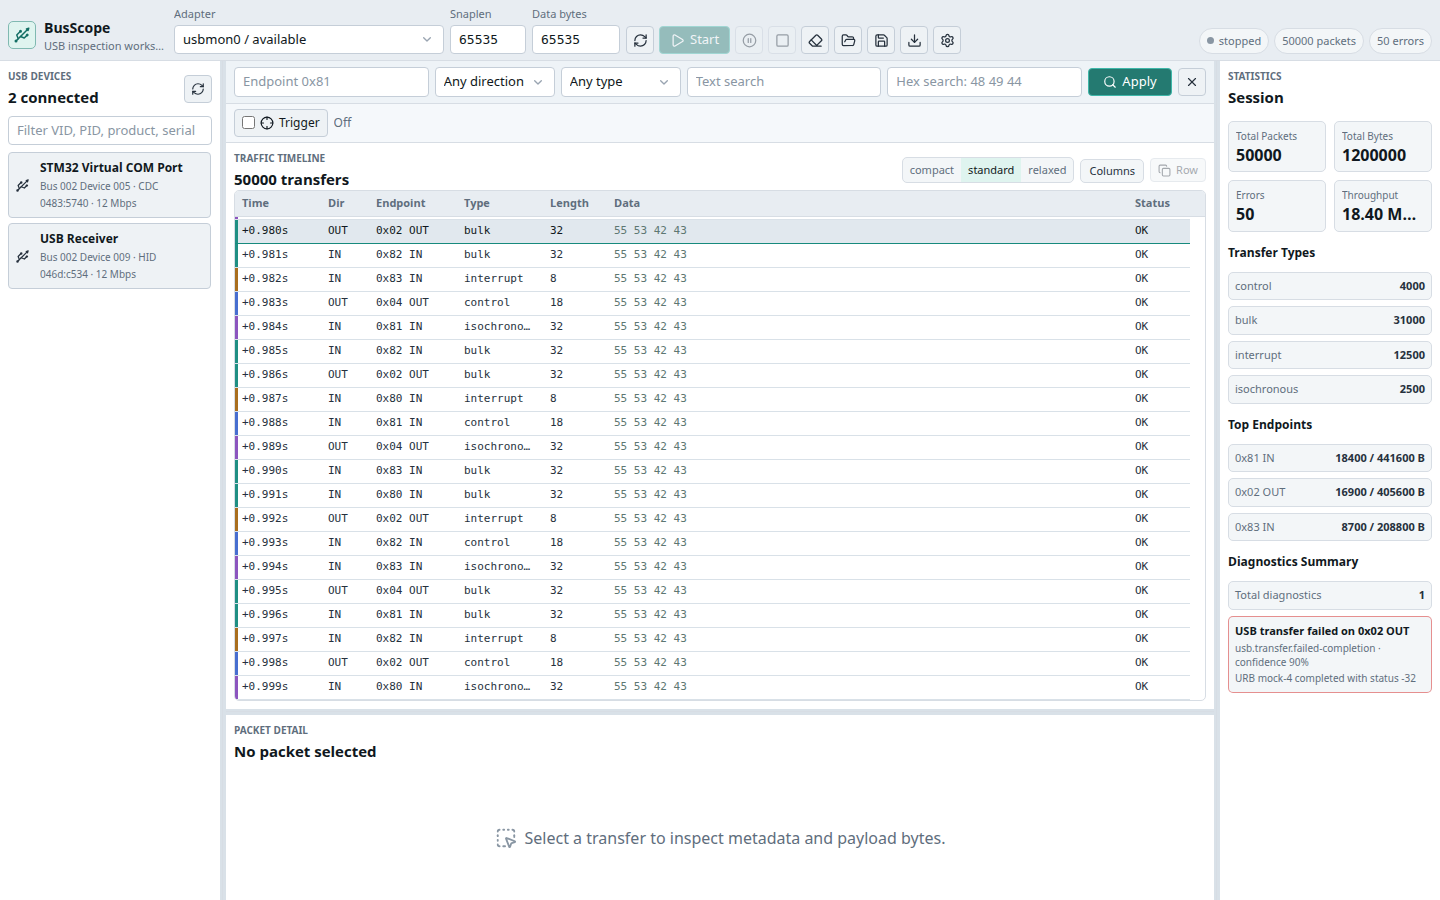Screen dimensions: 1440x900
Task: Clear captured traffic with eraser icon
Action: 815,40
